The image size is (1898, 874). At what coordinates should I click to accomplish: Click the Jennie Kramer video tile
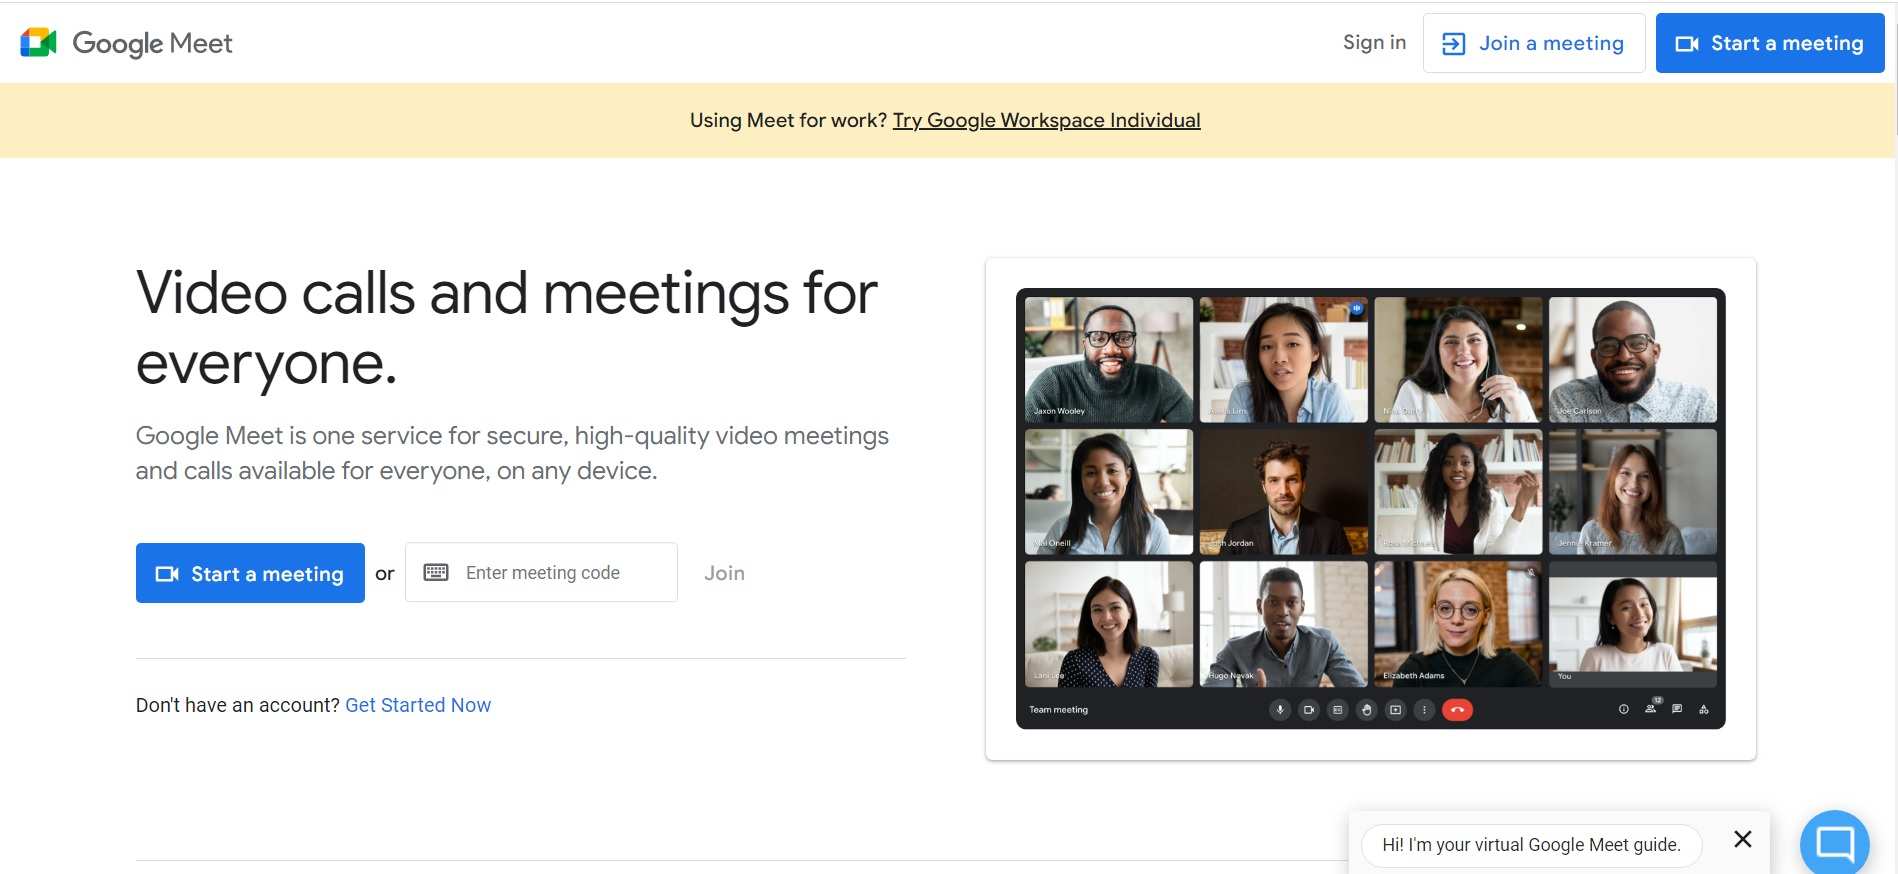[x=1633, y=492]
